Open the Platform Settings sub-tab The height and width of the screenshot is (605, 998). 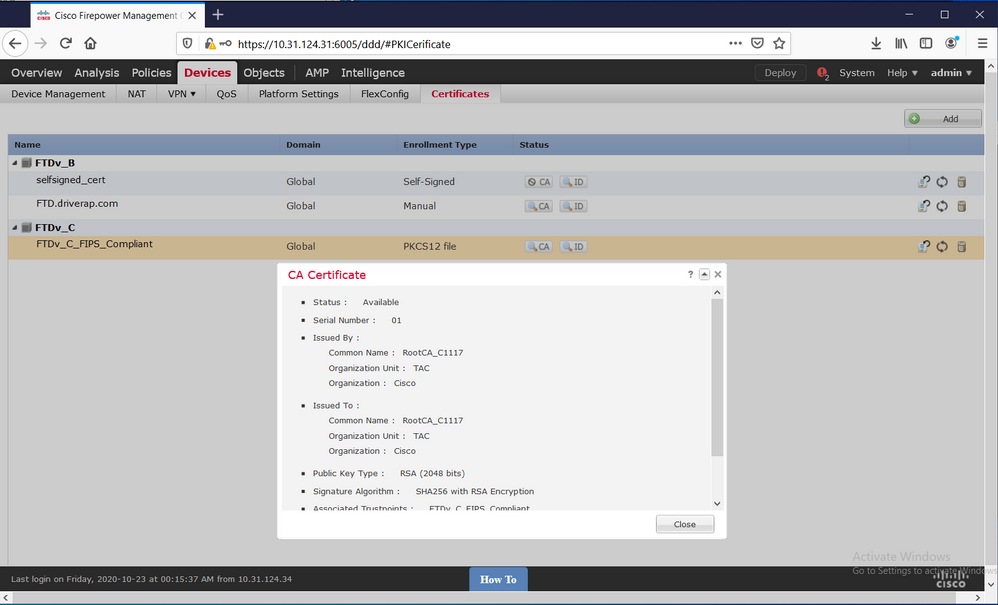click(x=299, y=94)
